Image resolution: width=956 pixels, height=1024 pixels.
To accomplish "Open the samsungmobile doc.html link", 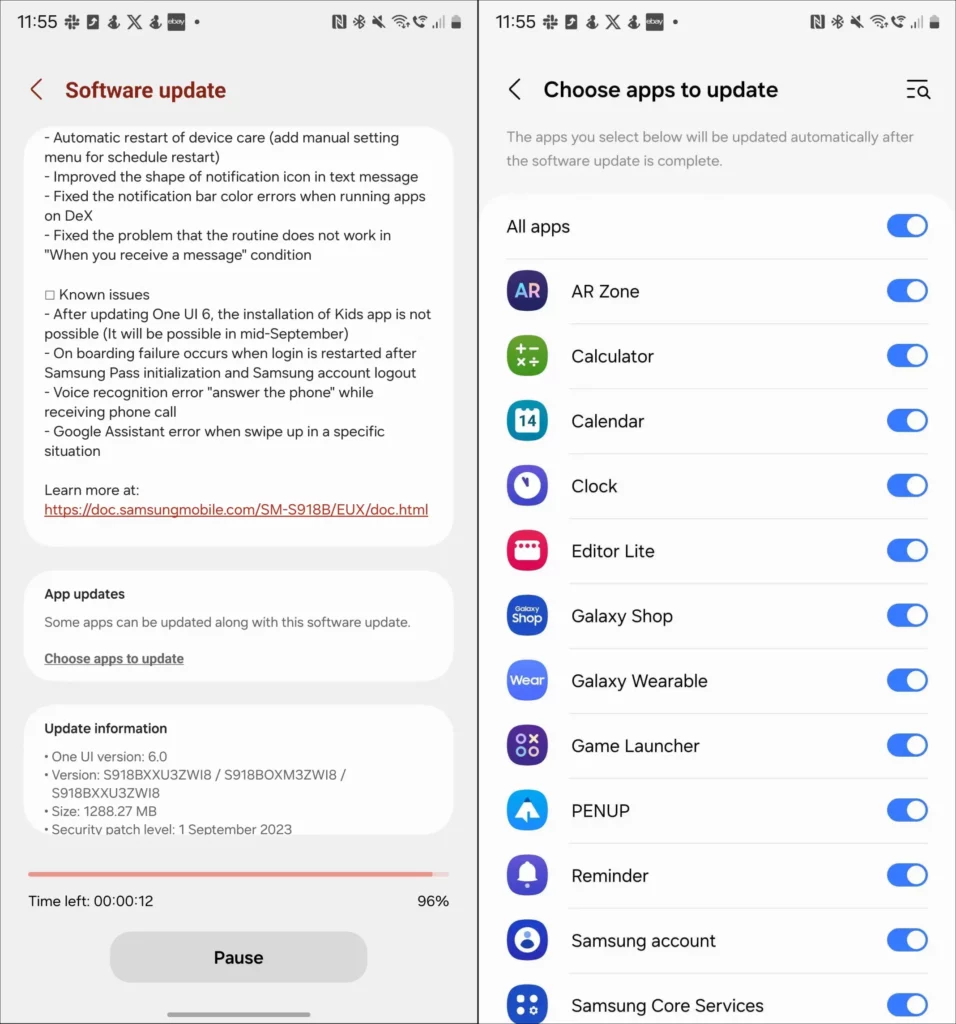I will click(236, 509).
